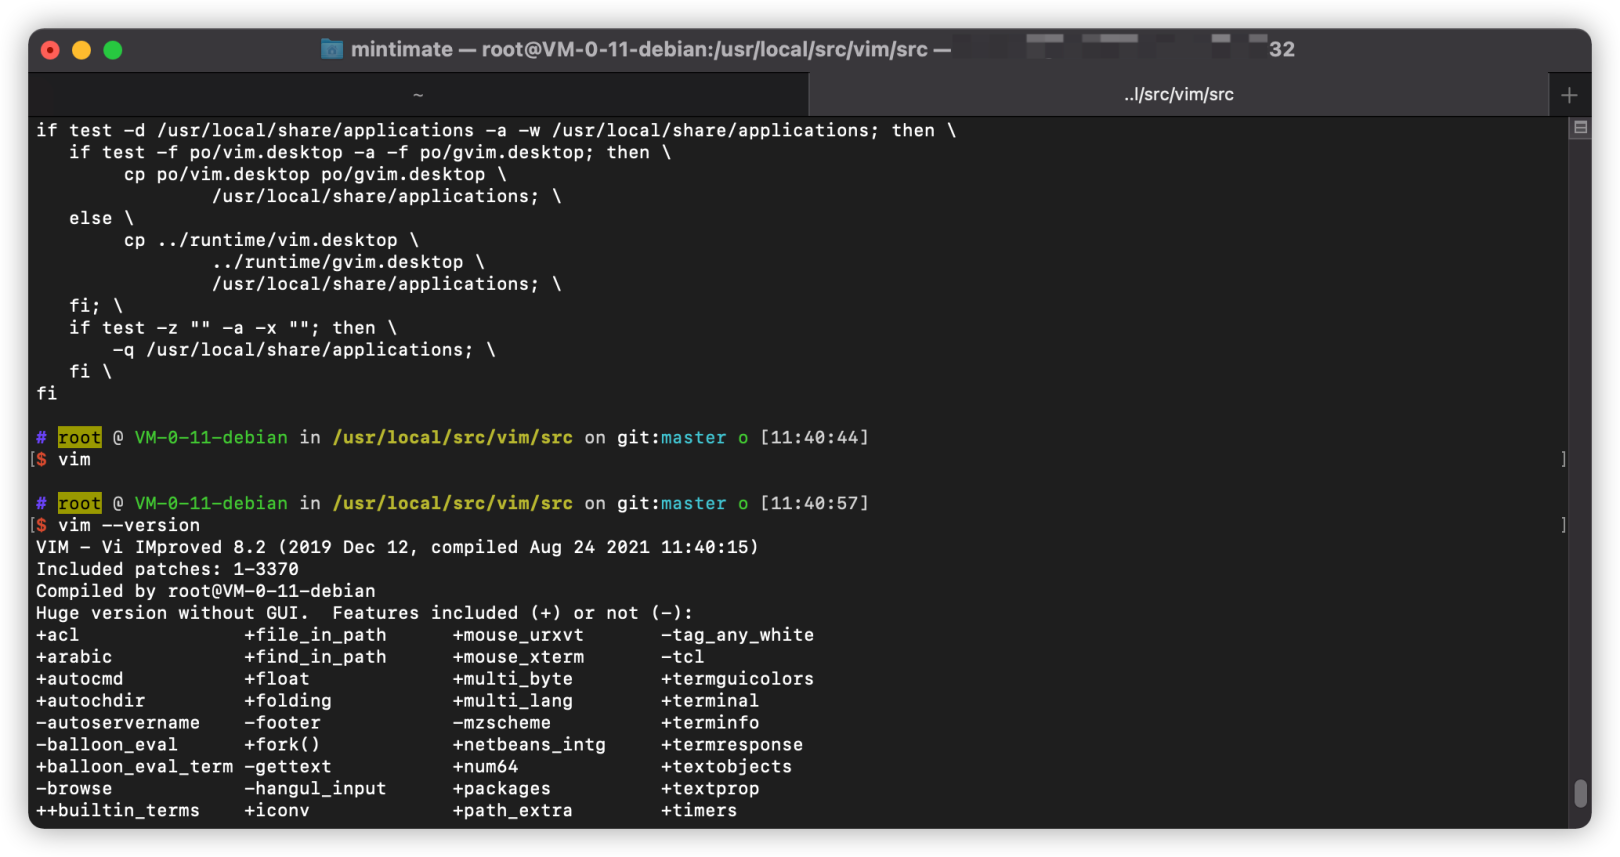The width and height of the screenshot is (1620, 857).
Task: Click the '+termguicolors' feature entry
Action: (x=737, y=679)
